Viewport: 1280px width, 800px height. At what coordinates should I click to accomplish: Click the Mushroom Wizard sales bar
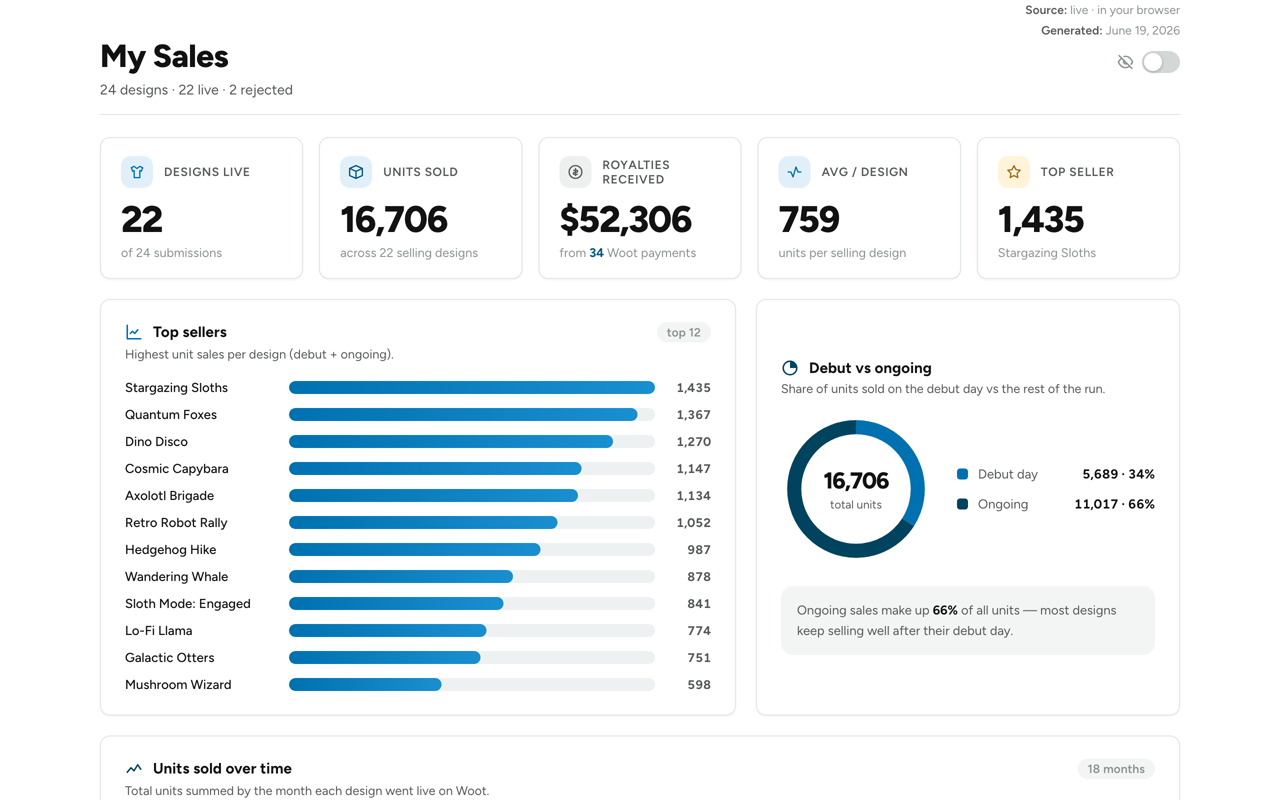pyautogui.click(x=472, y=685)
